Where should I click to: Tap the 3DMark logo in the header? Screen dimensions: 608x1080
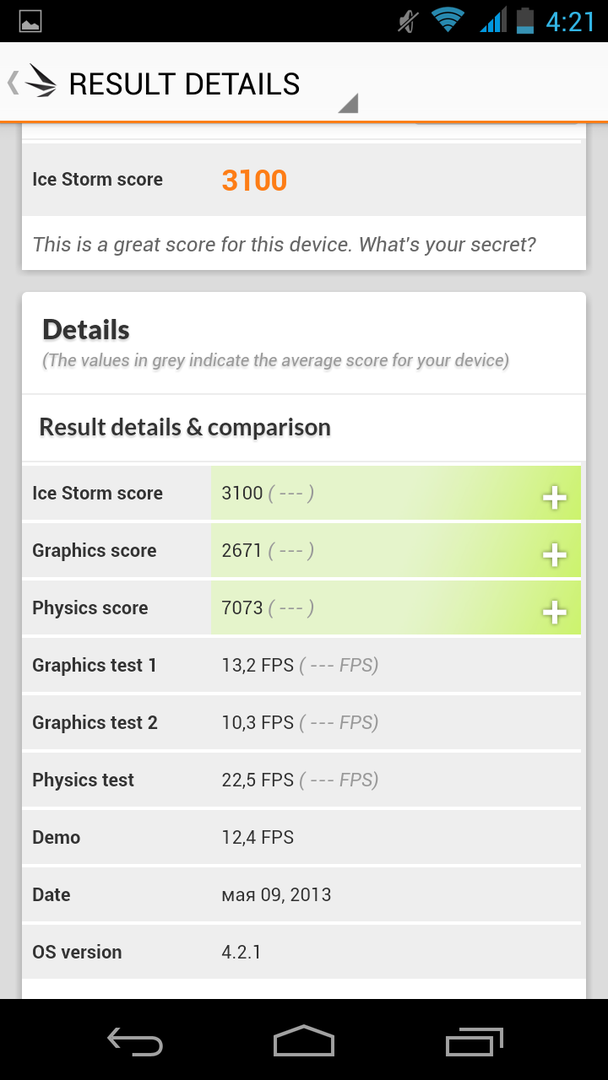point(40,82)
